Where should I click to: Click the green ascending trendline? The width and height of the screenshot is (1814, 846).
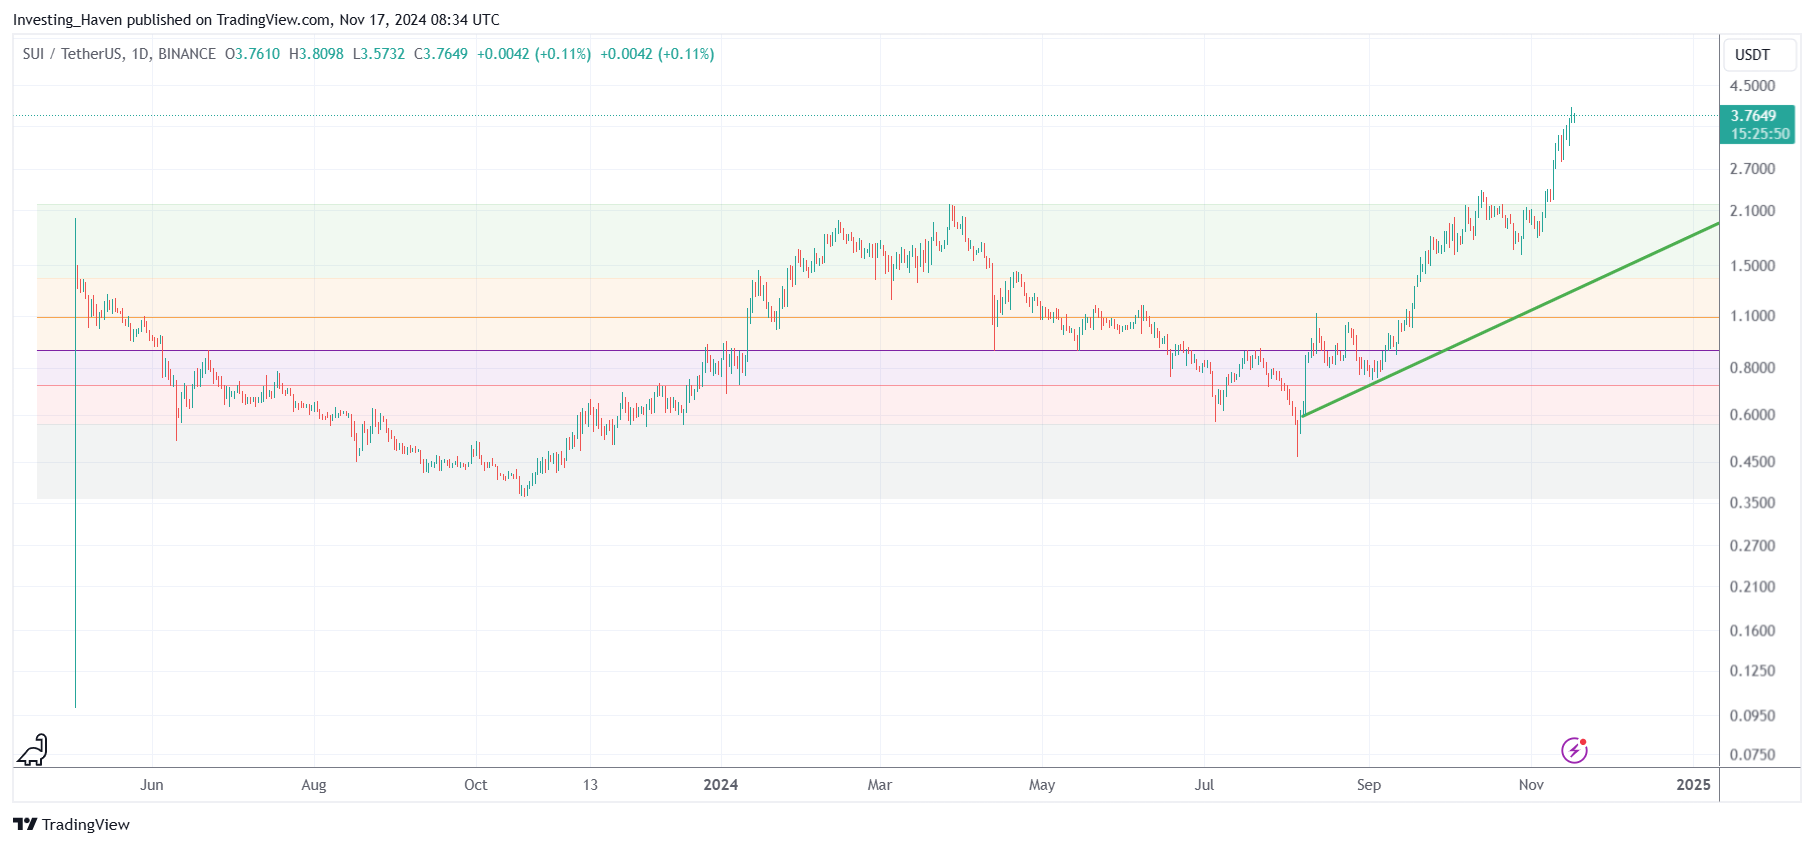point(1510,320)
